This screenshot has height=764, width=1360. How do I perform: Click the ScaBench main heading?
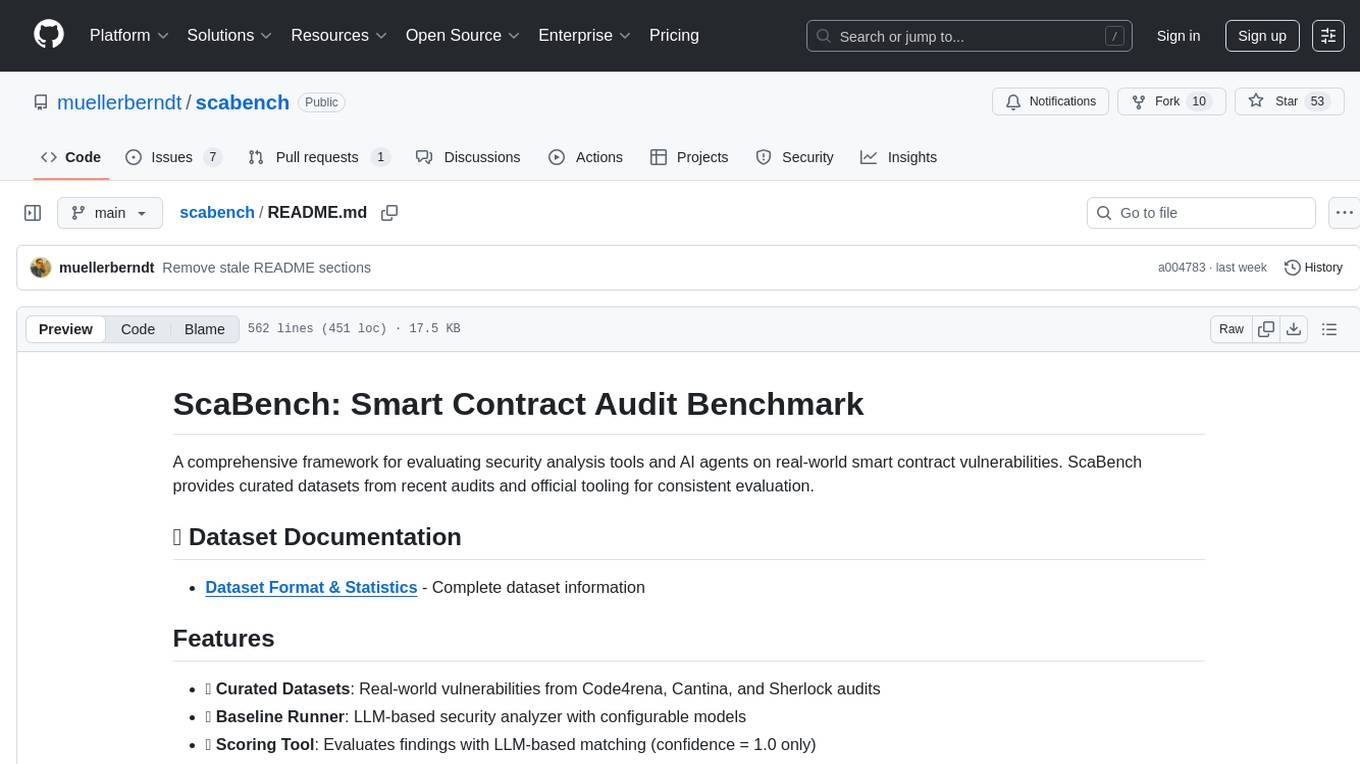[x=518, y=403]
